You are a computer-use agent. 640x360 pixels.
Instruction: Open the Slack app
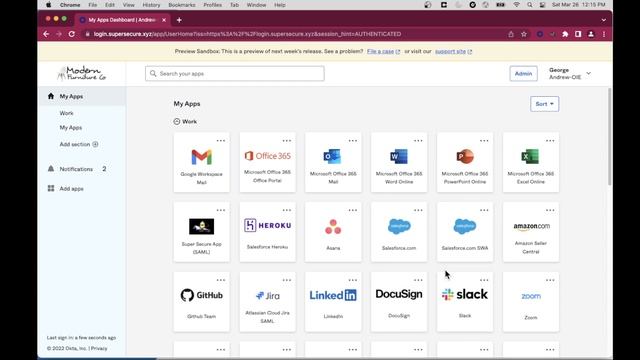(x=465, y=302)
